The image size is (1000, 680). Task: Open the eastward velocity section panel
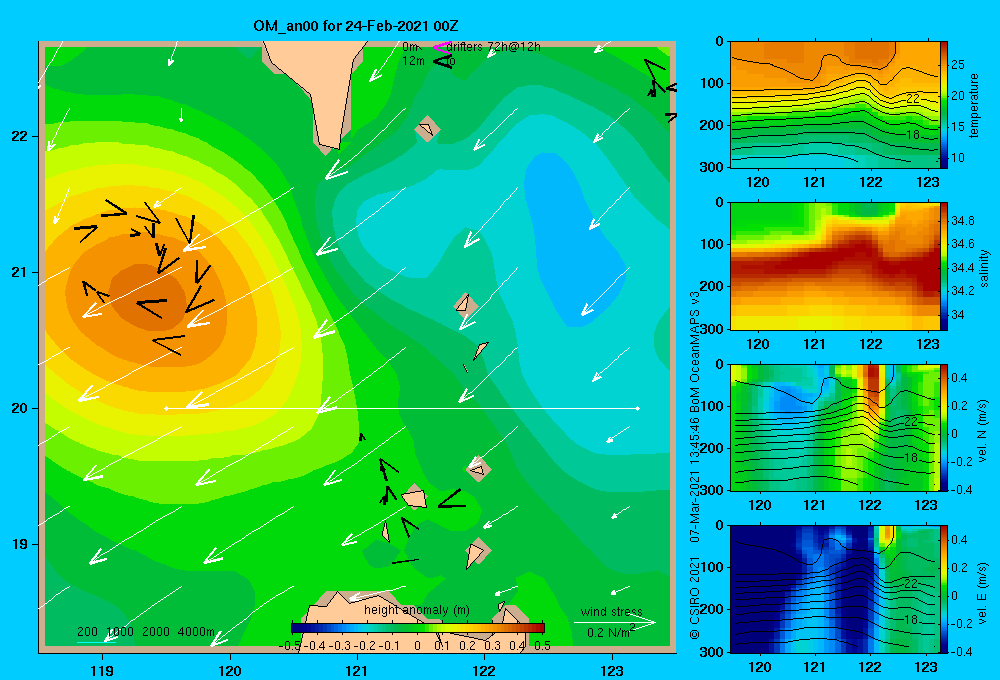835,589
